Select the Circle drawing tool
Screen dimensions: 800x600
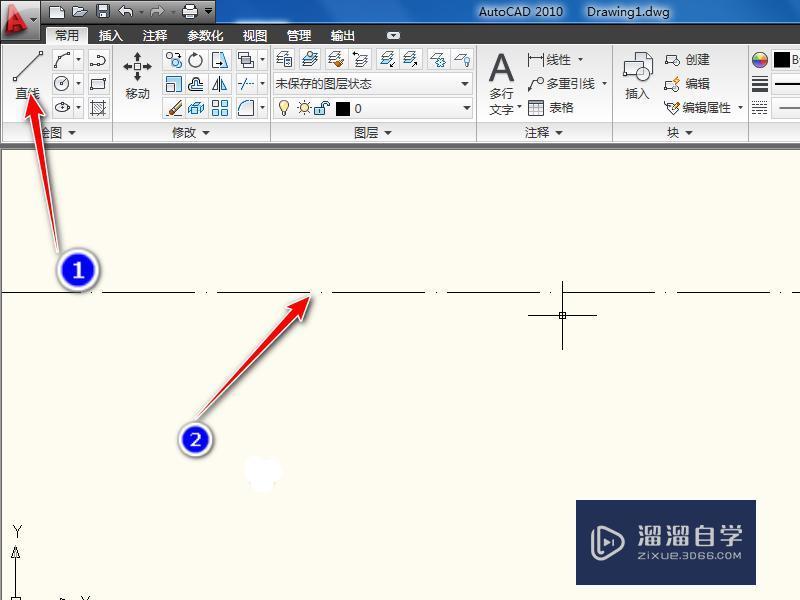tap(62, 84)
